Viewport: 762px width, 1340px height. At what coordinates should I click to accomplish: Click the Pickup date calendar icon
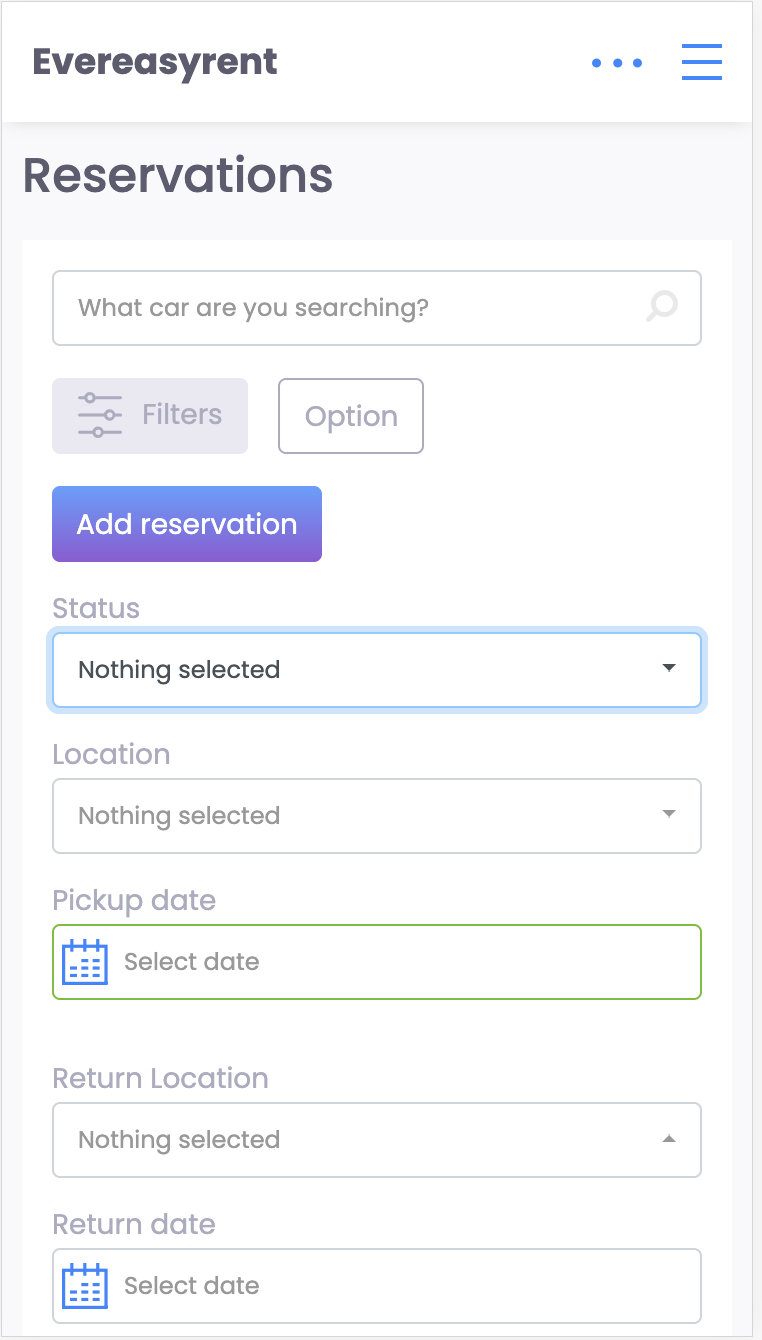[x=85, y=962]
